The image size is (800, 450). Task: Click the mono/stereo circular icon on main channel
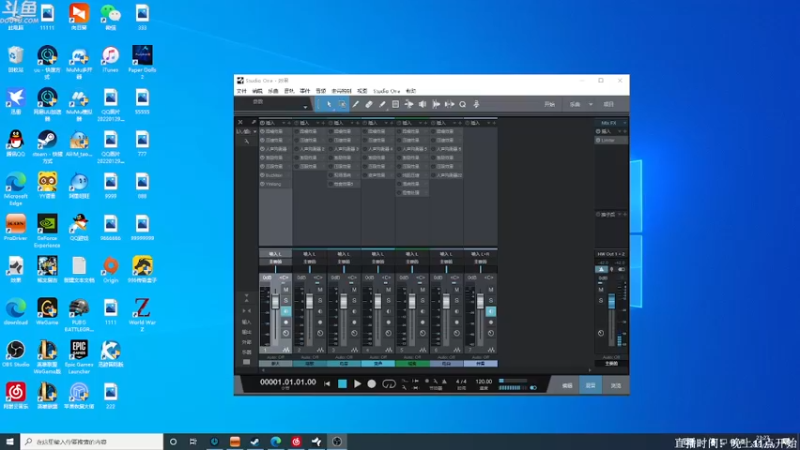pyautogui.click(x=601, y=333)
